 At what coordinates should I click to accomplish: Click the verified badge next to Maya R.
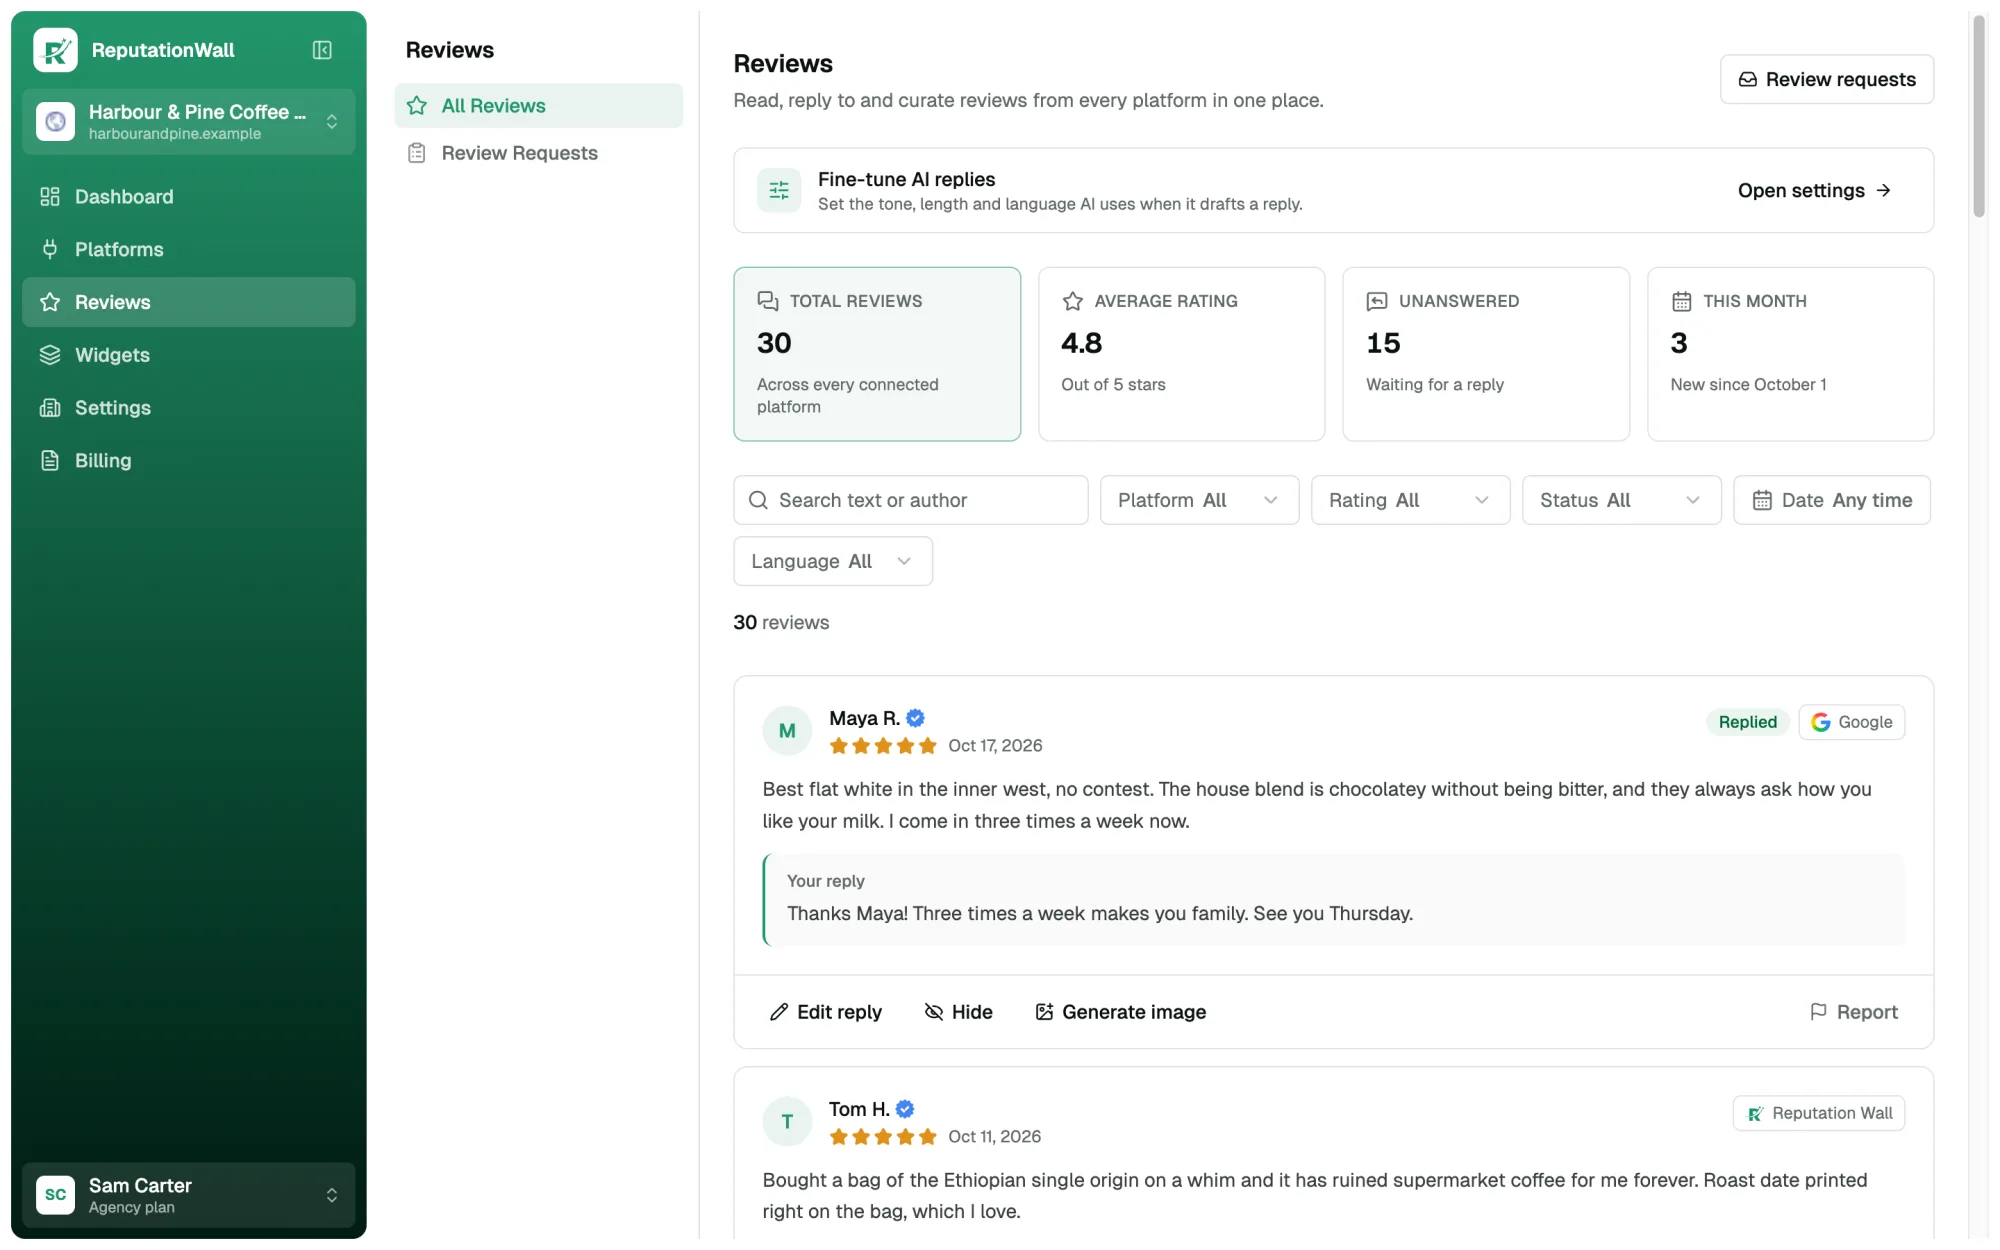915,718
